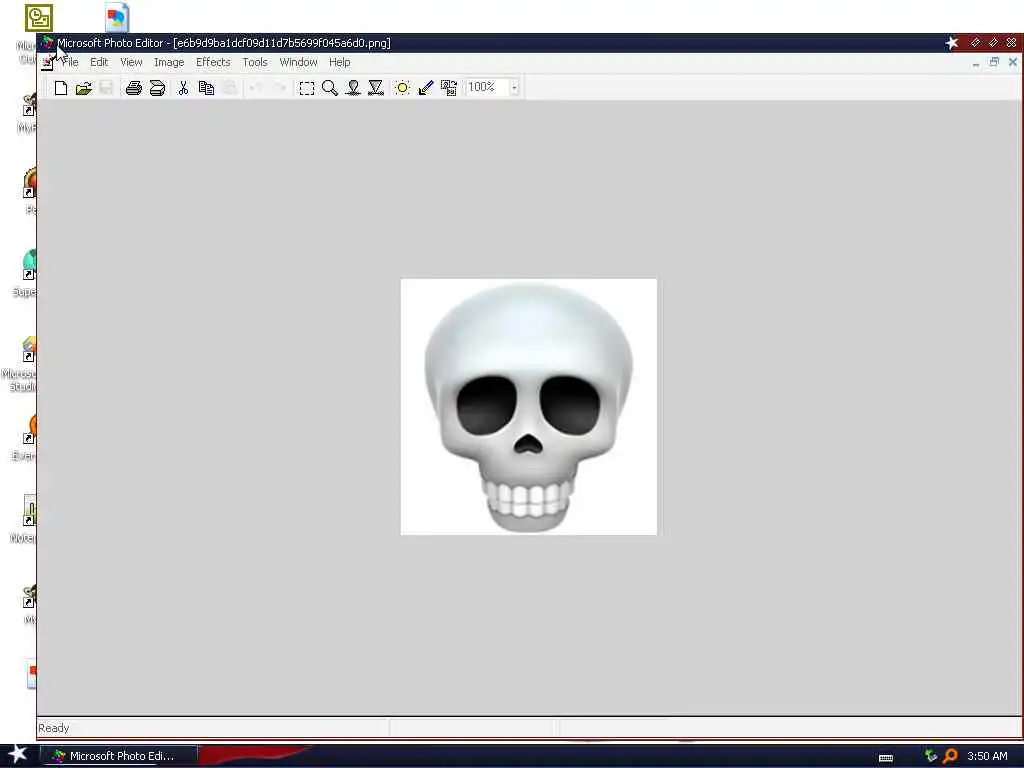This screenshot has height=768, width=1024.
Task: Click the Ready status bar text
Action: tap(54, 728)
